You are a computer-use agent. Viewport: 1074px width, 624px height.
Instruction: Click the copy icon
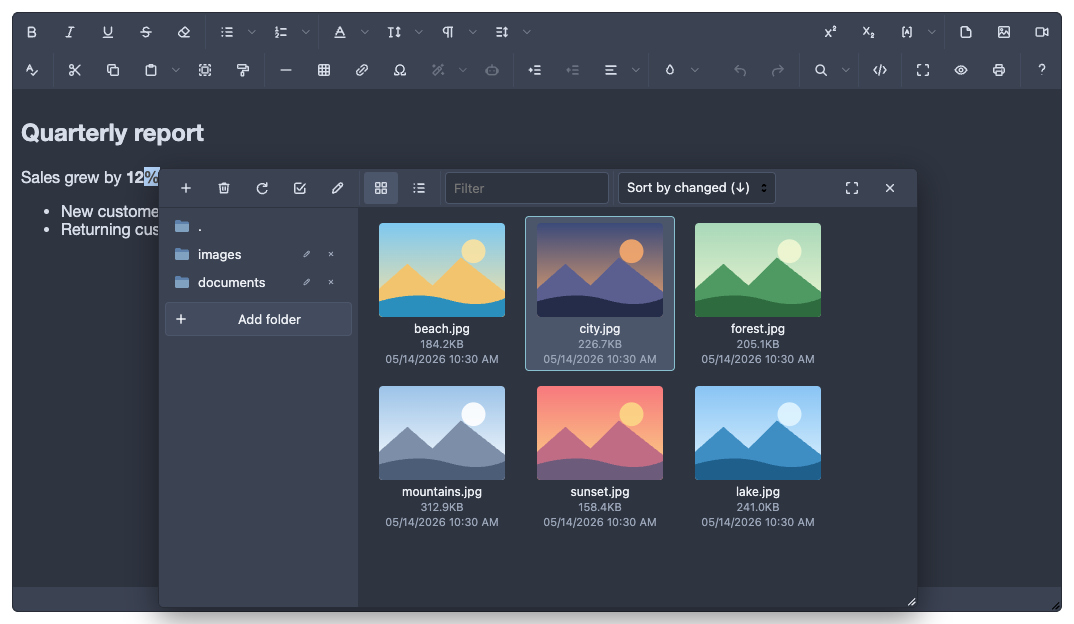point(113,70)
